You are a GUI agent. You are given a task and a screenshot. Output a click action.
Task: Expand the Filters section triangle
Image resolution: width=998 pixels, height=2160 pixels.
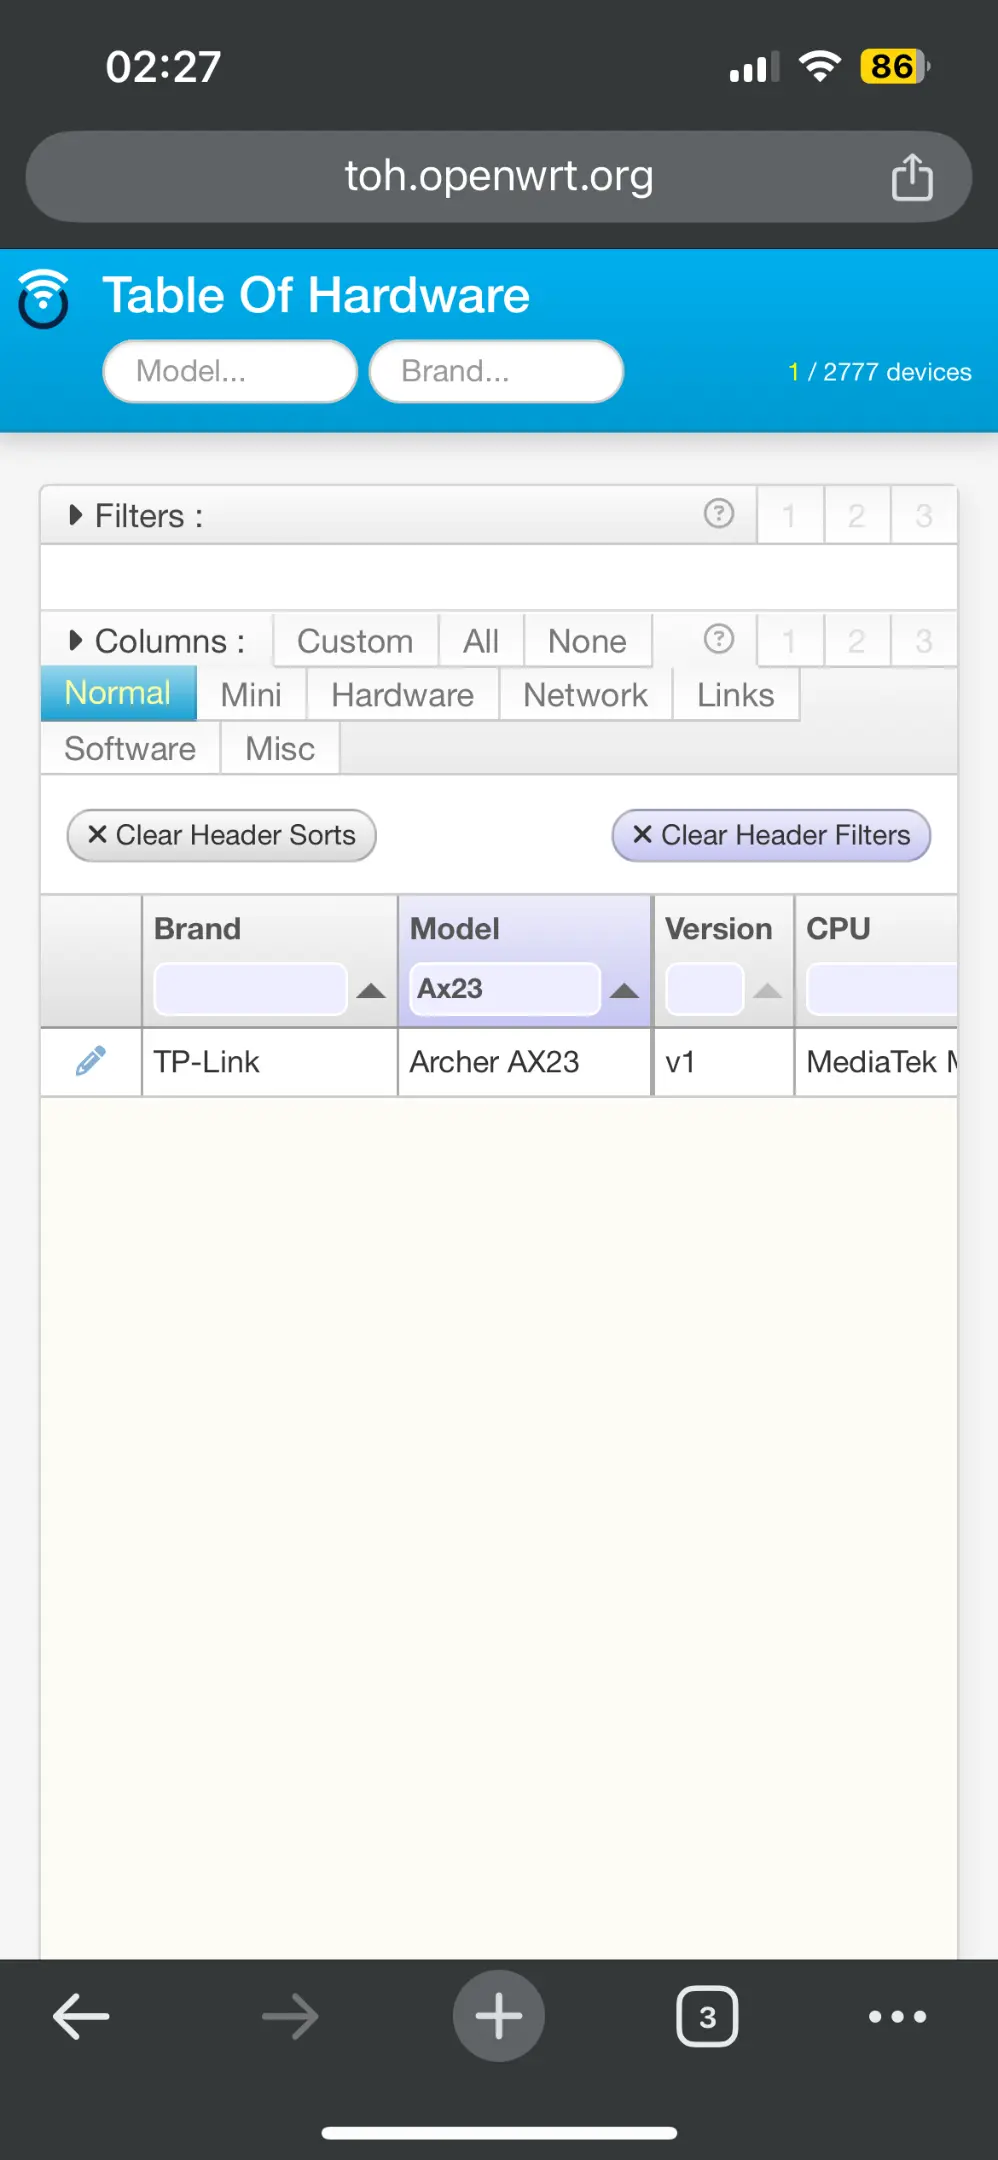point(75,515)
